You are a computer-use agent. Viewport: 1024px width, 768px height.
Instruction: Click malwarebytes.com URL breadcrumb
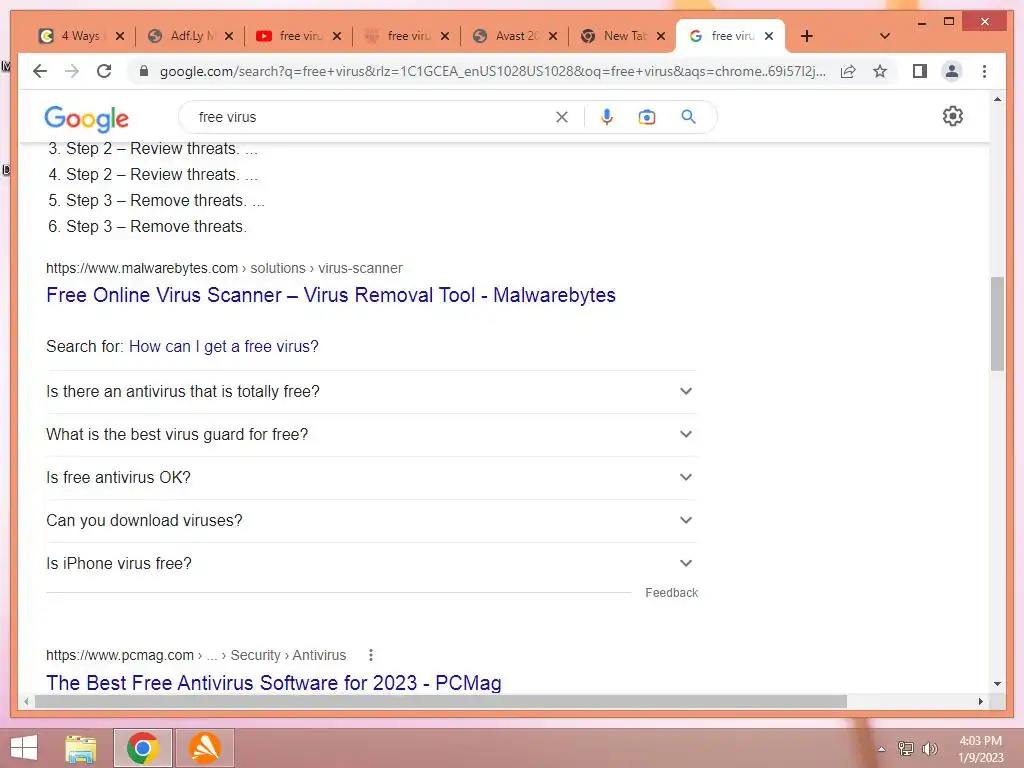[x=224, y=268]
